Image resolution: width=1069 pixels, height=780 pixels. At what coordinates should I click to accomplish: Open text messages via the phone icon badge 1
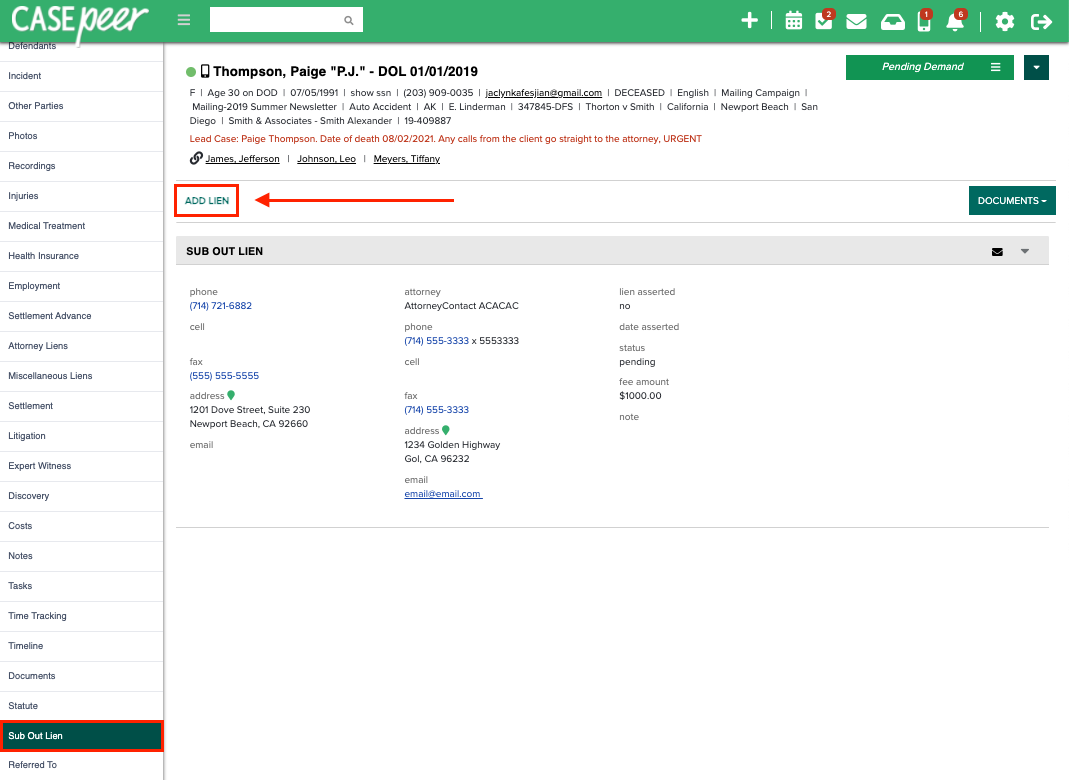pyautogui.click(x=922, y=19)
